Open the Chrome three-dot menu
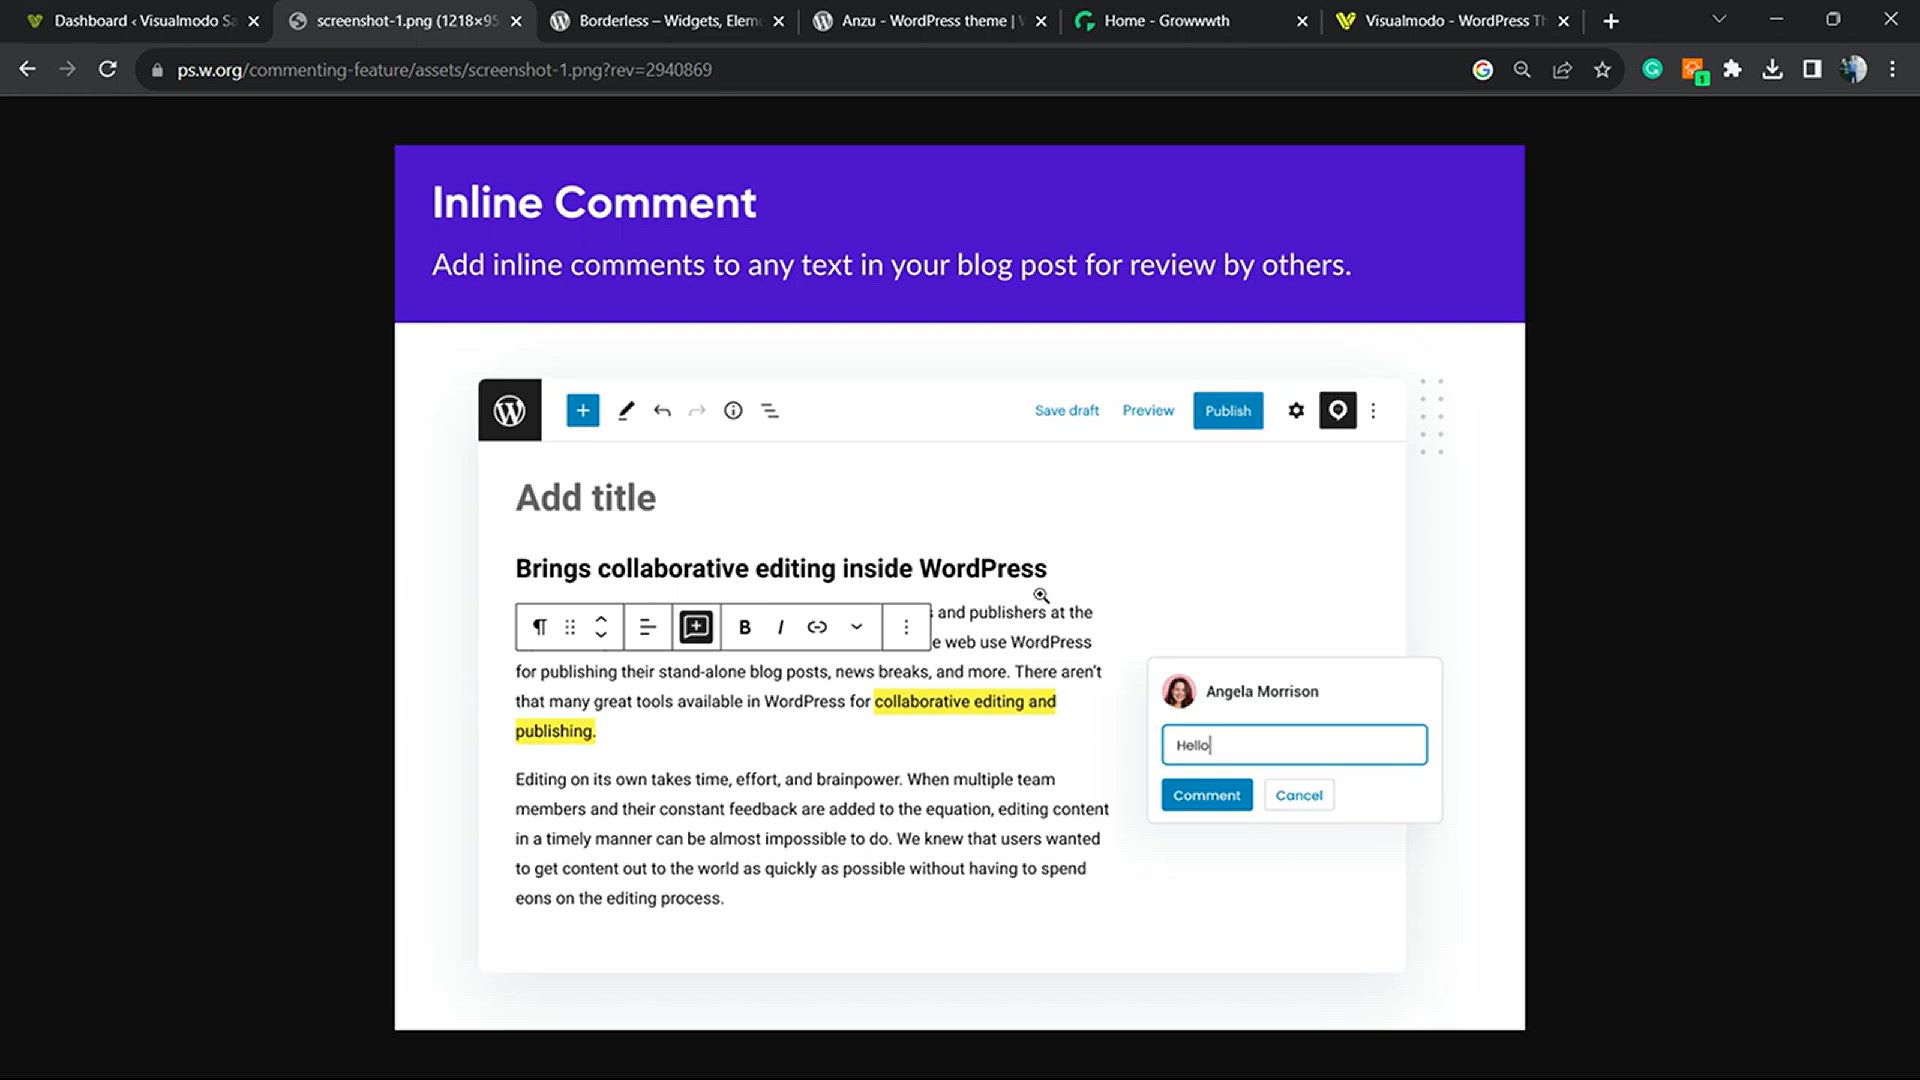This screenshot has width=1920, height=1080. 1892,69
